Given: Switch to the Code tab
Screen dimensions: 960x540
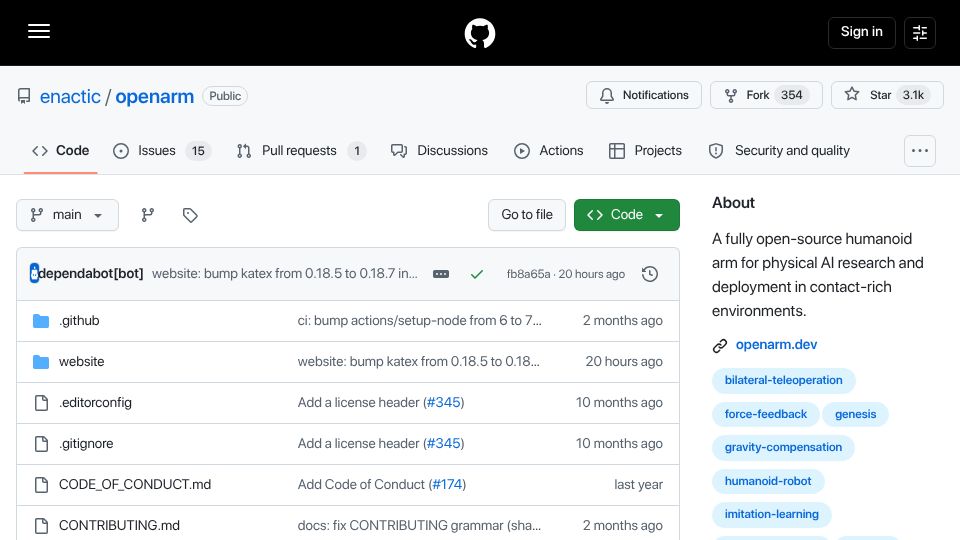Looking at the screenshot, I should pyautogui.click(x=61, y=151).
